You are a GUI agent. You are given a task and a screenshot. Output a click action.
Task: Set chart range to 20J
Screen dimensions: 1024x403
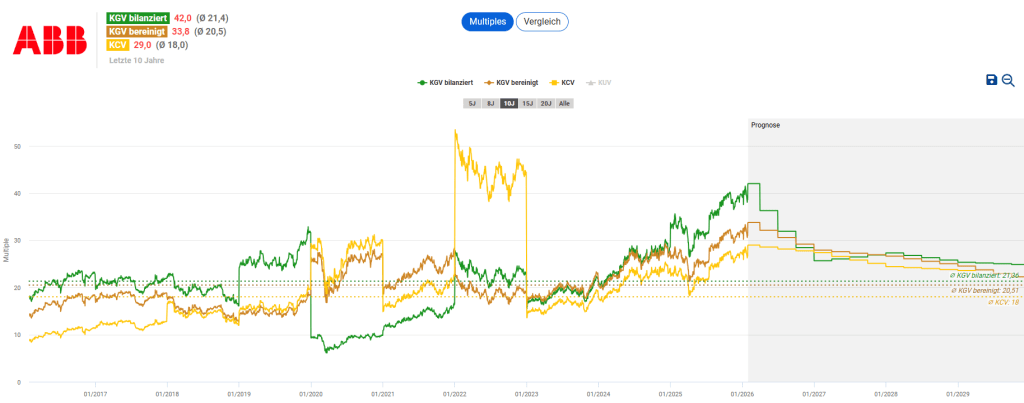coord(546,103)
